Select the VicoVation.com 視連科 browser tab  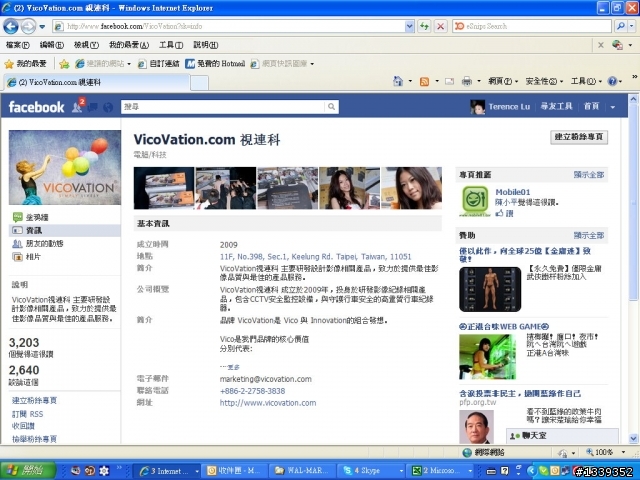[x=96, y=82]
